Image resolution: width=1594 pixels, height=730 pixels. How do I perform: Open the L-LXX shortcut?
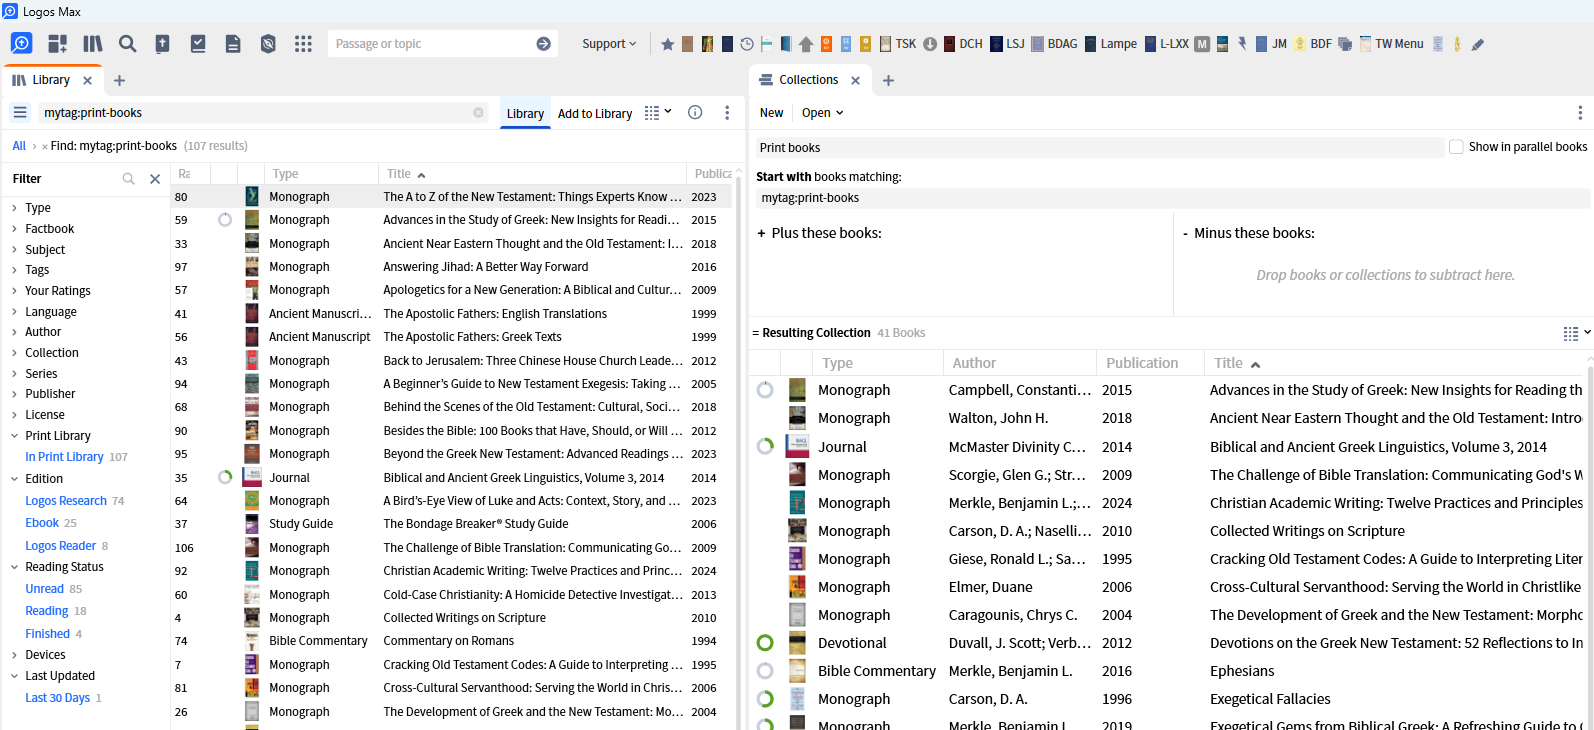(x=1166, y=44)
